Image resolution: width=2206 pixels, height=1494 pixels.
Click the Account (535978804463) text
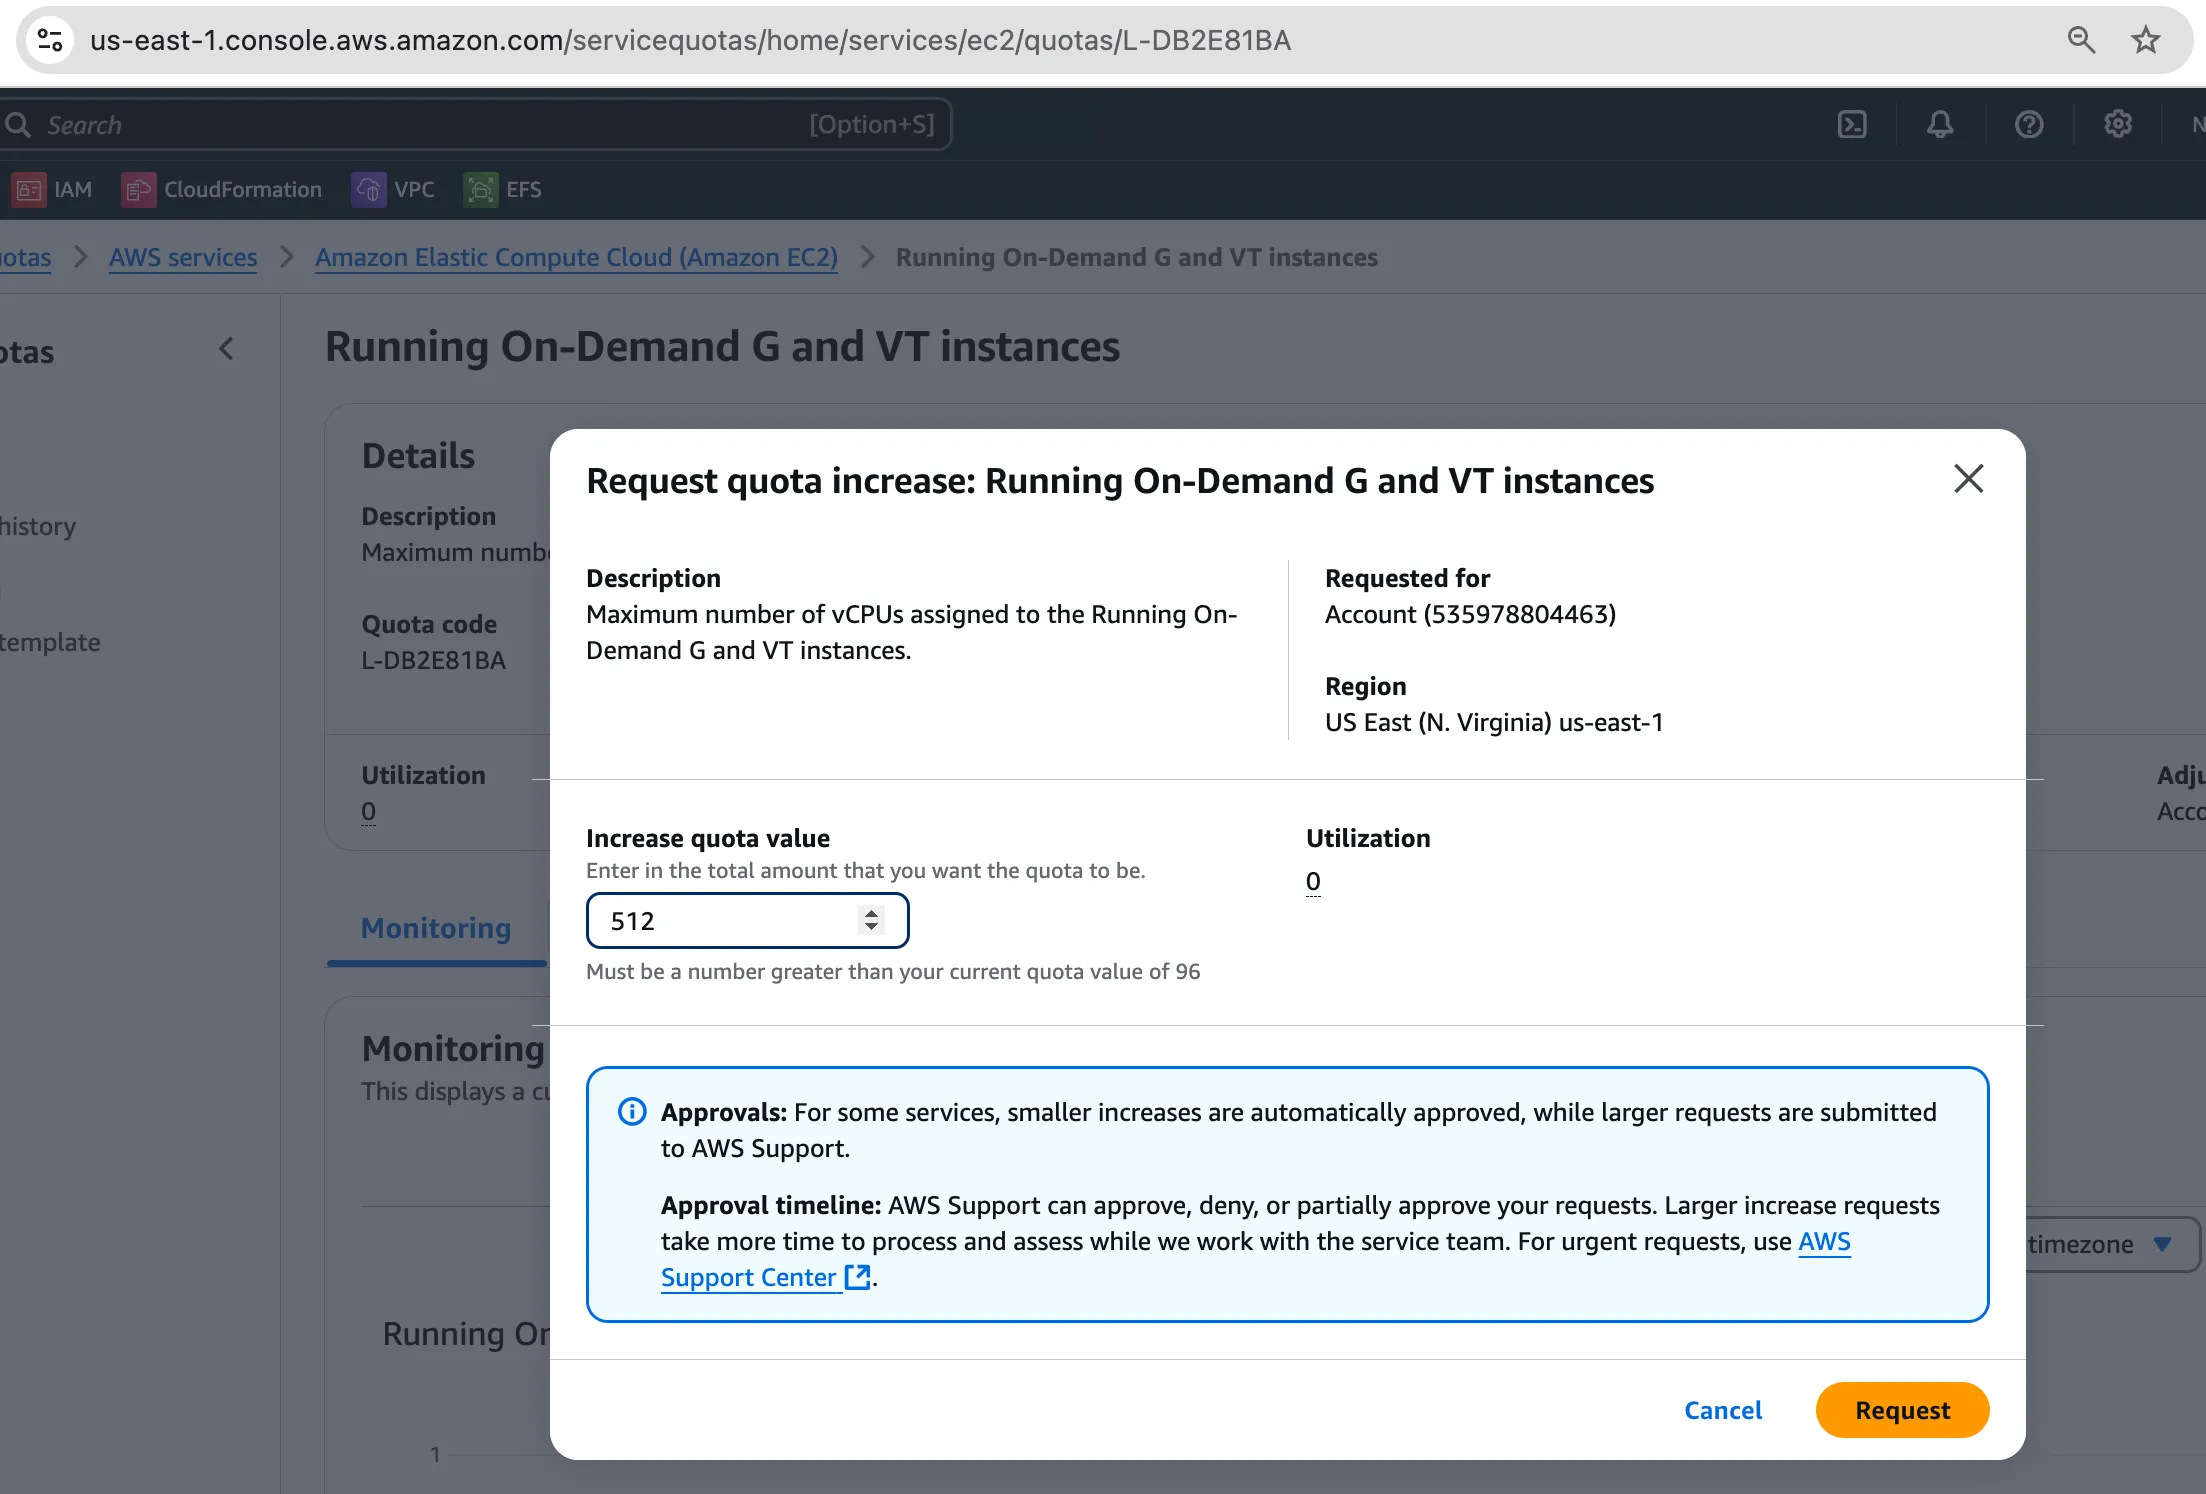click(x=1470, y=614)
